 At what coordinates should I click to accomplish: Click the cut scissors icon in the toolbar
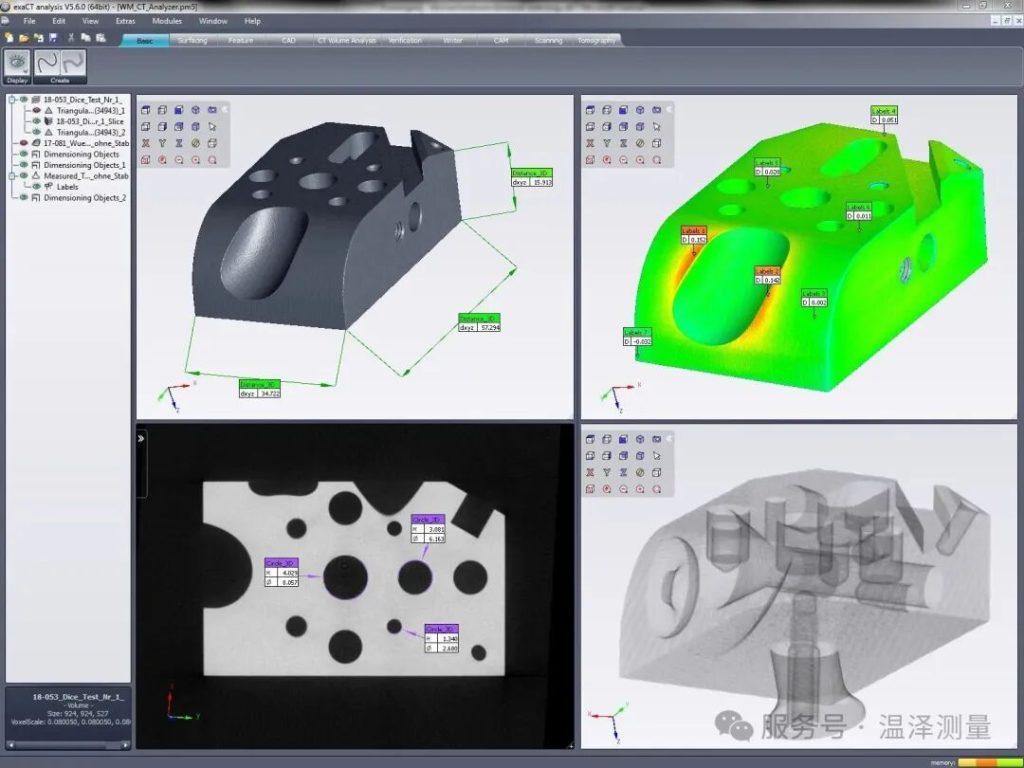point(71,38)
